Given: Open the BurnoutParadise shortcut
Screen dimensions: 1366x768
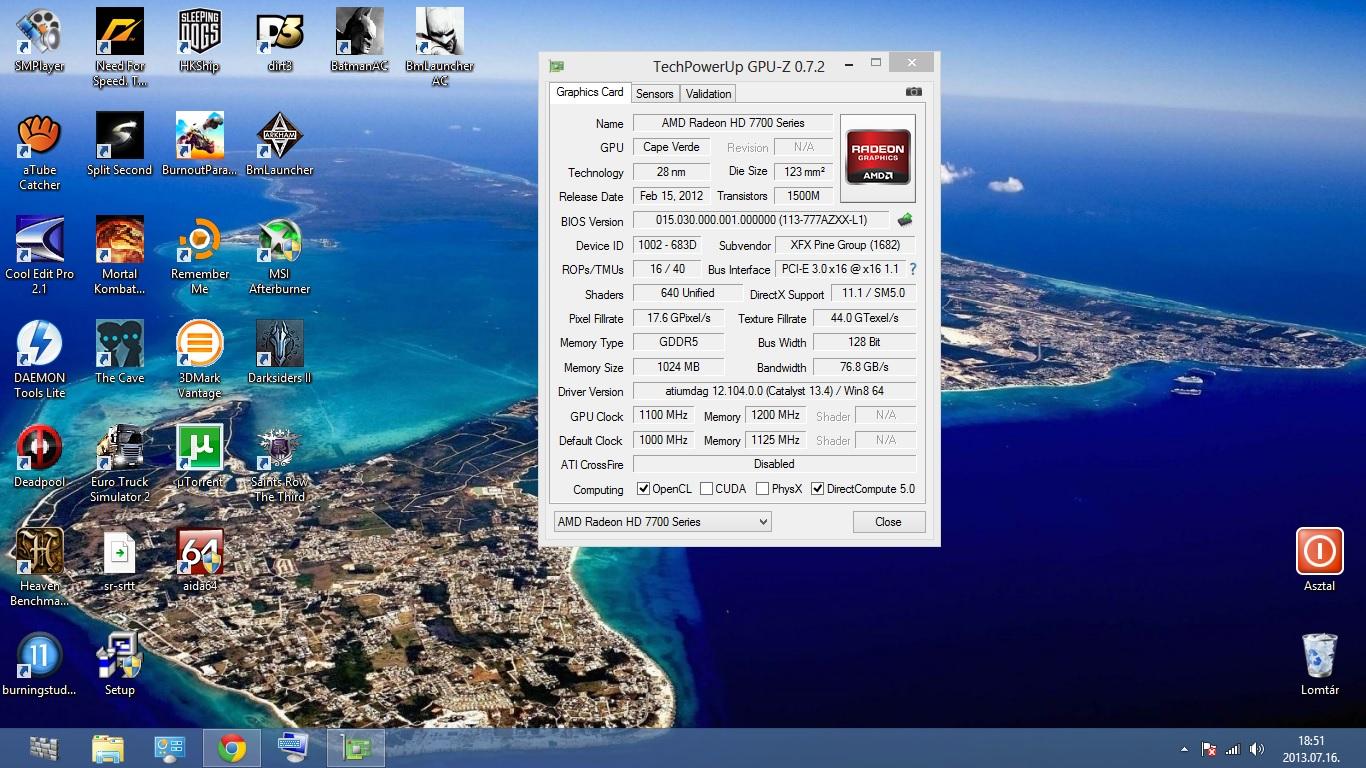Looking at the screenshot, I should [x=200, y=144].
